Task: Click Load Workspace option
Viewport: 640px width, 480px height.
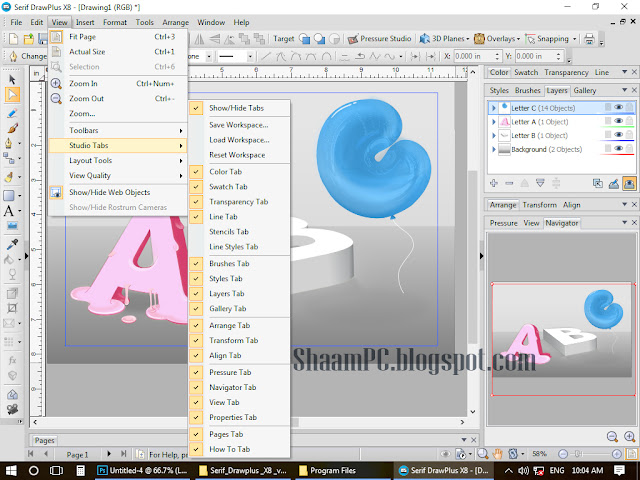Action: tap(239, 140)
